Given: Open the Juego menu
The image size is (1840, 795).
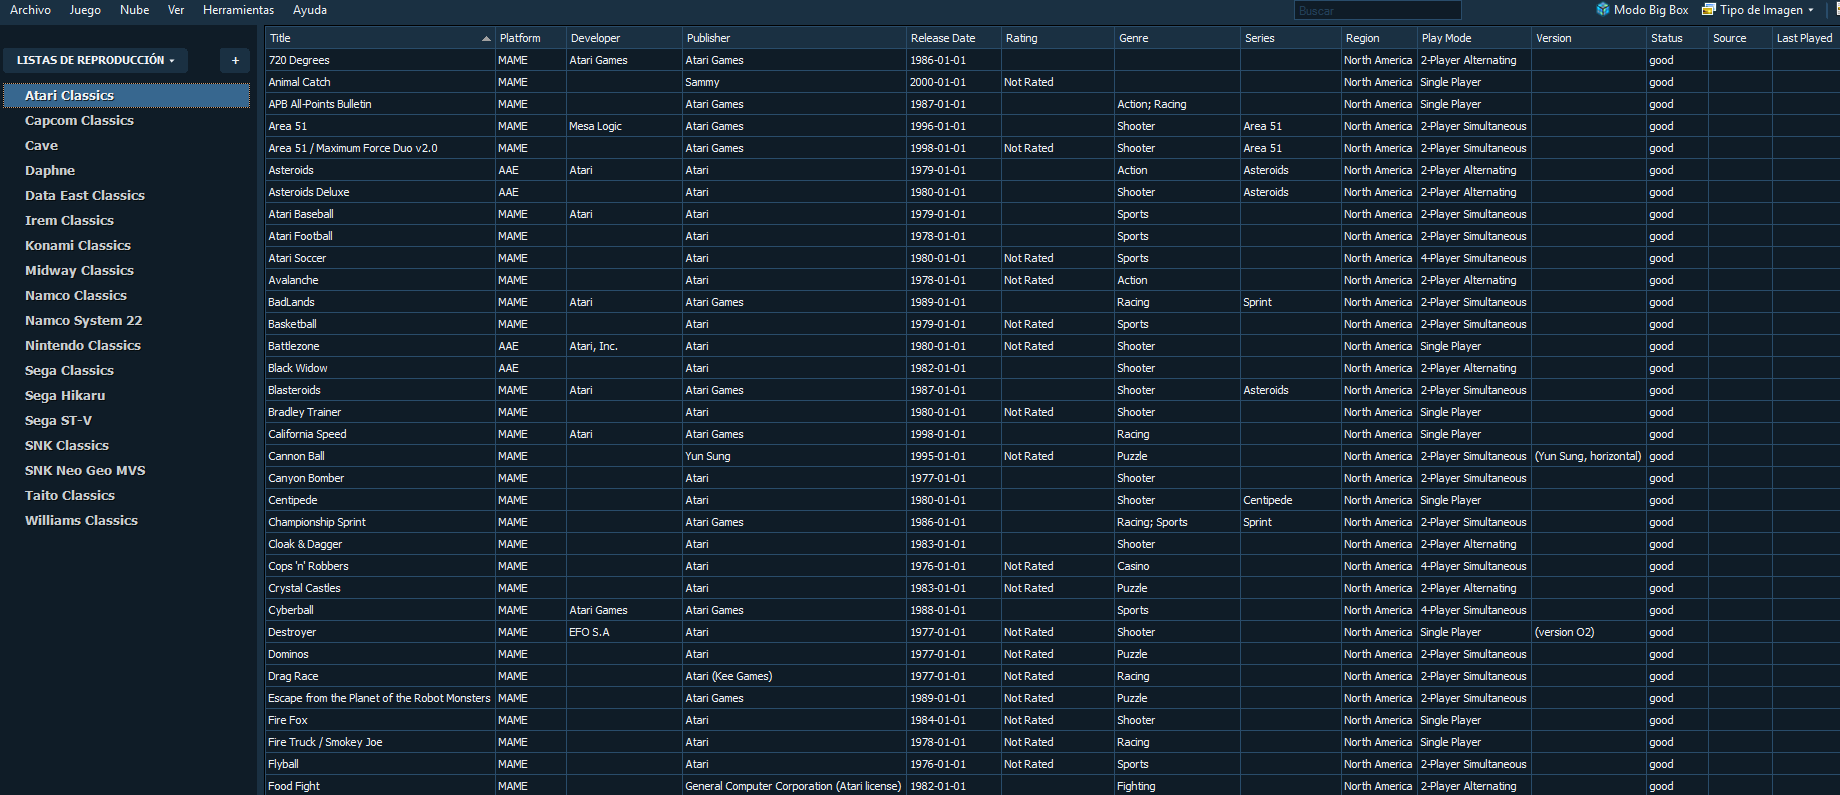Looking at the screenshot, I should (x=85, y=10).
